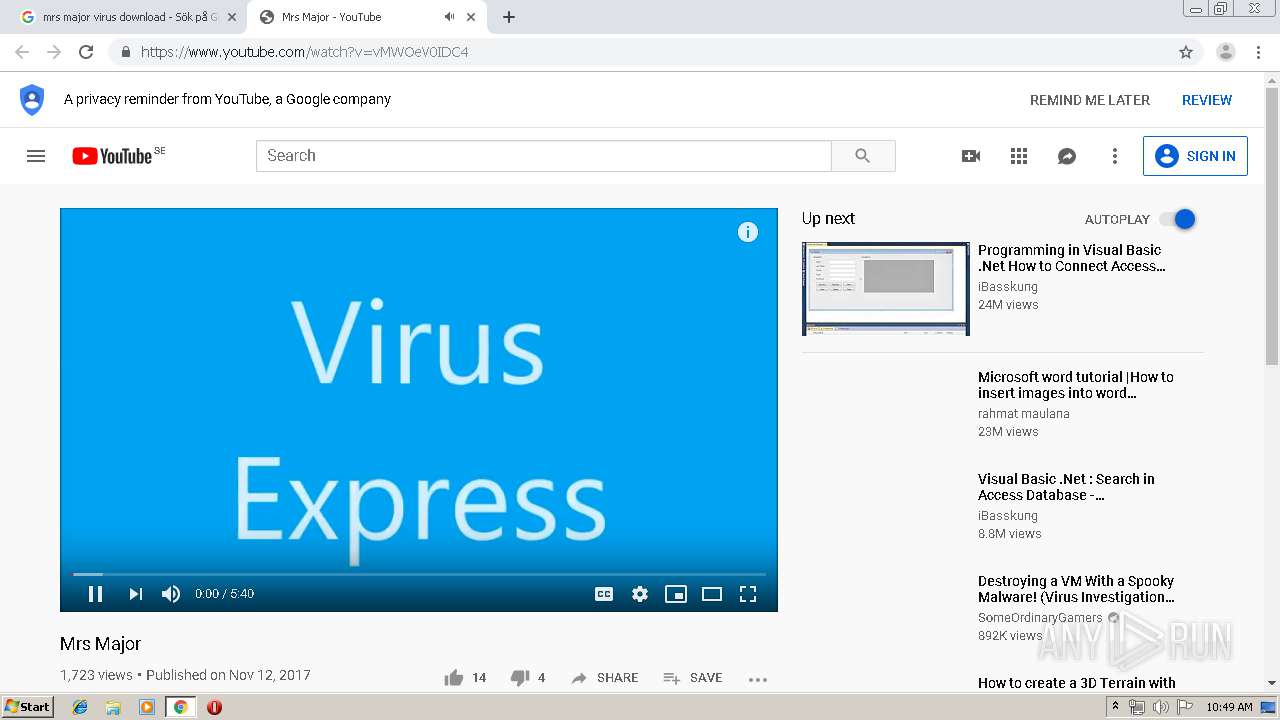Enter full screen mode
The height and width of the screenshot is (720, 1280).
click(748, 594)
